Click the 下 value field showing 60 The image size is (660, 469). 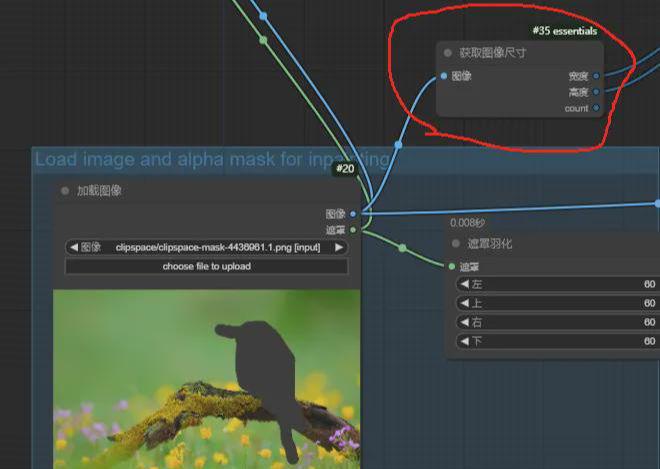point(558,341)
